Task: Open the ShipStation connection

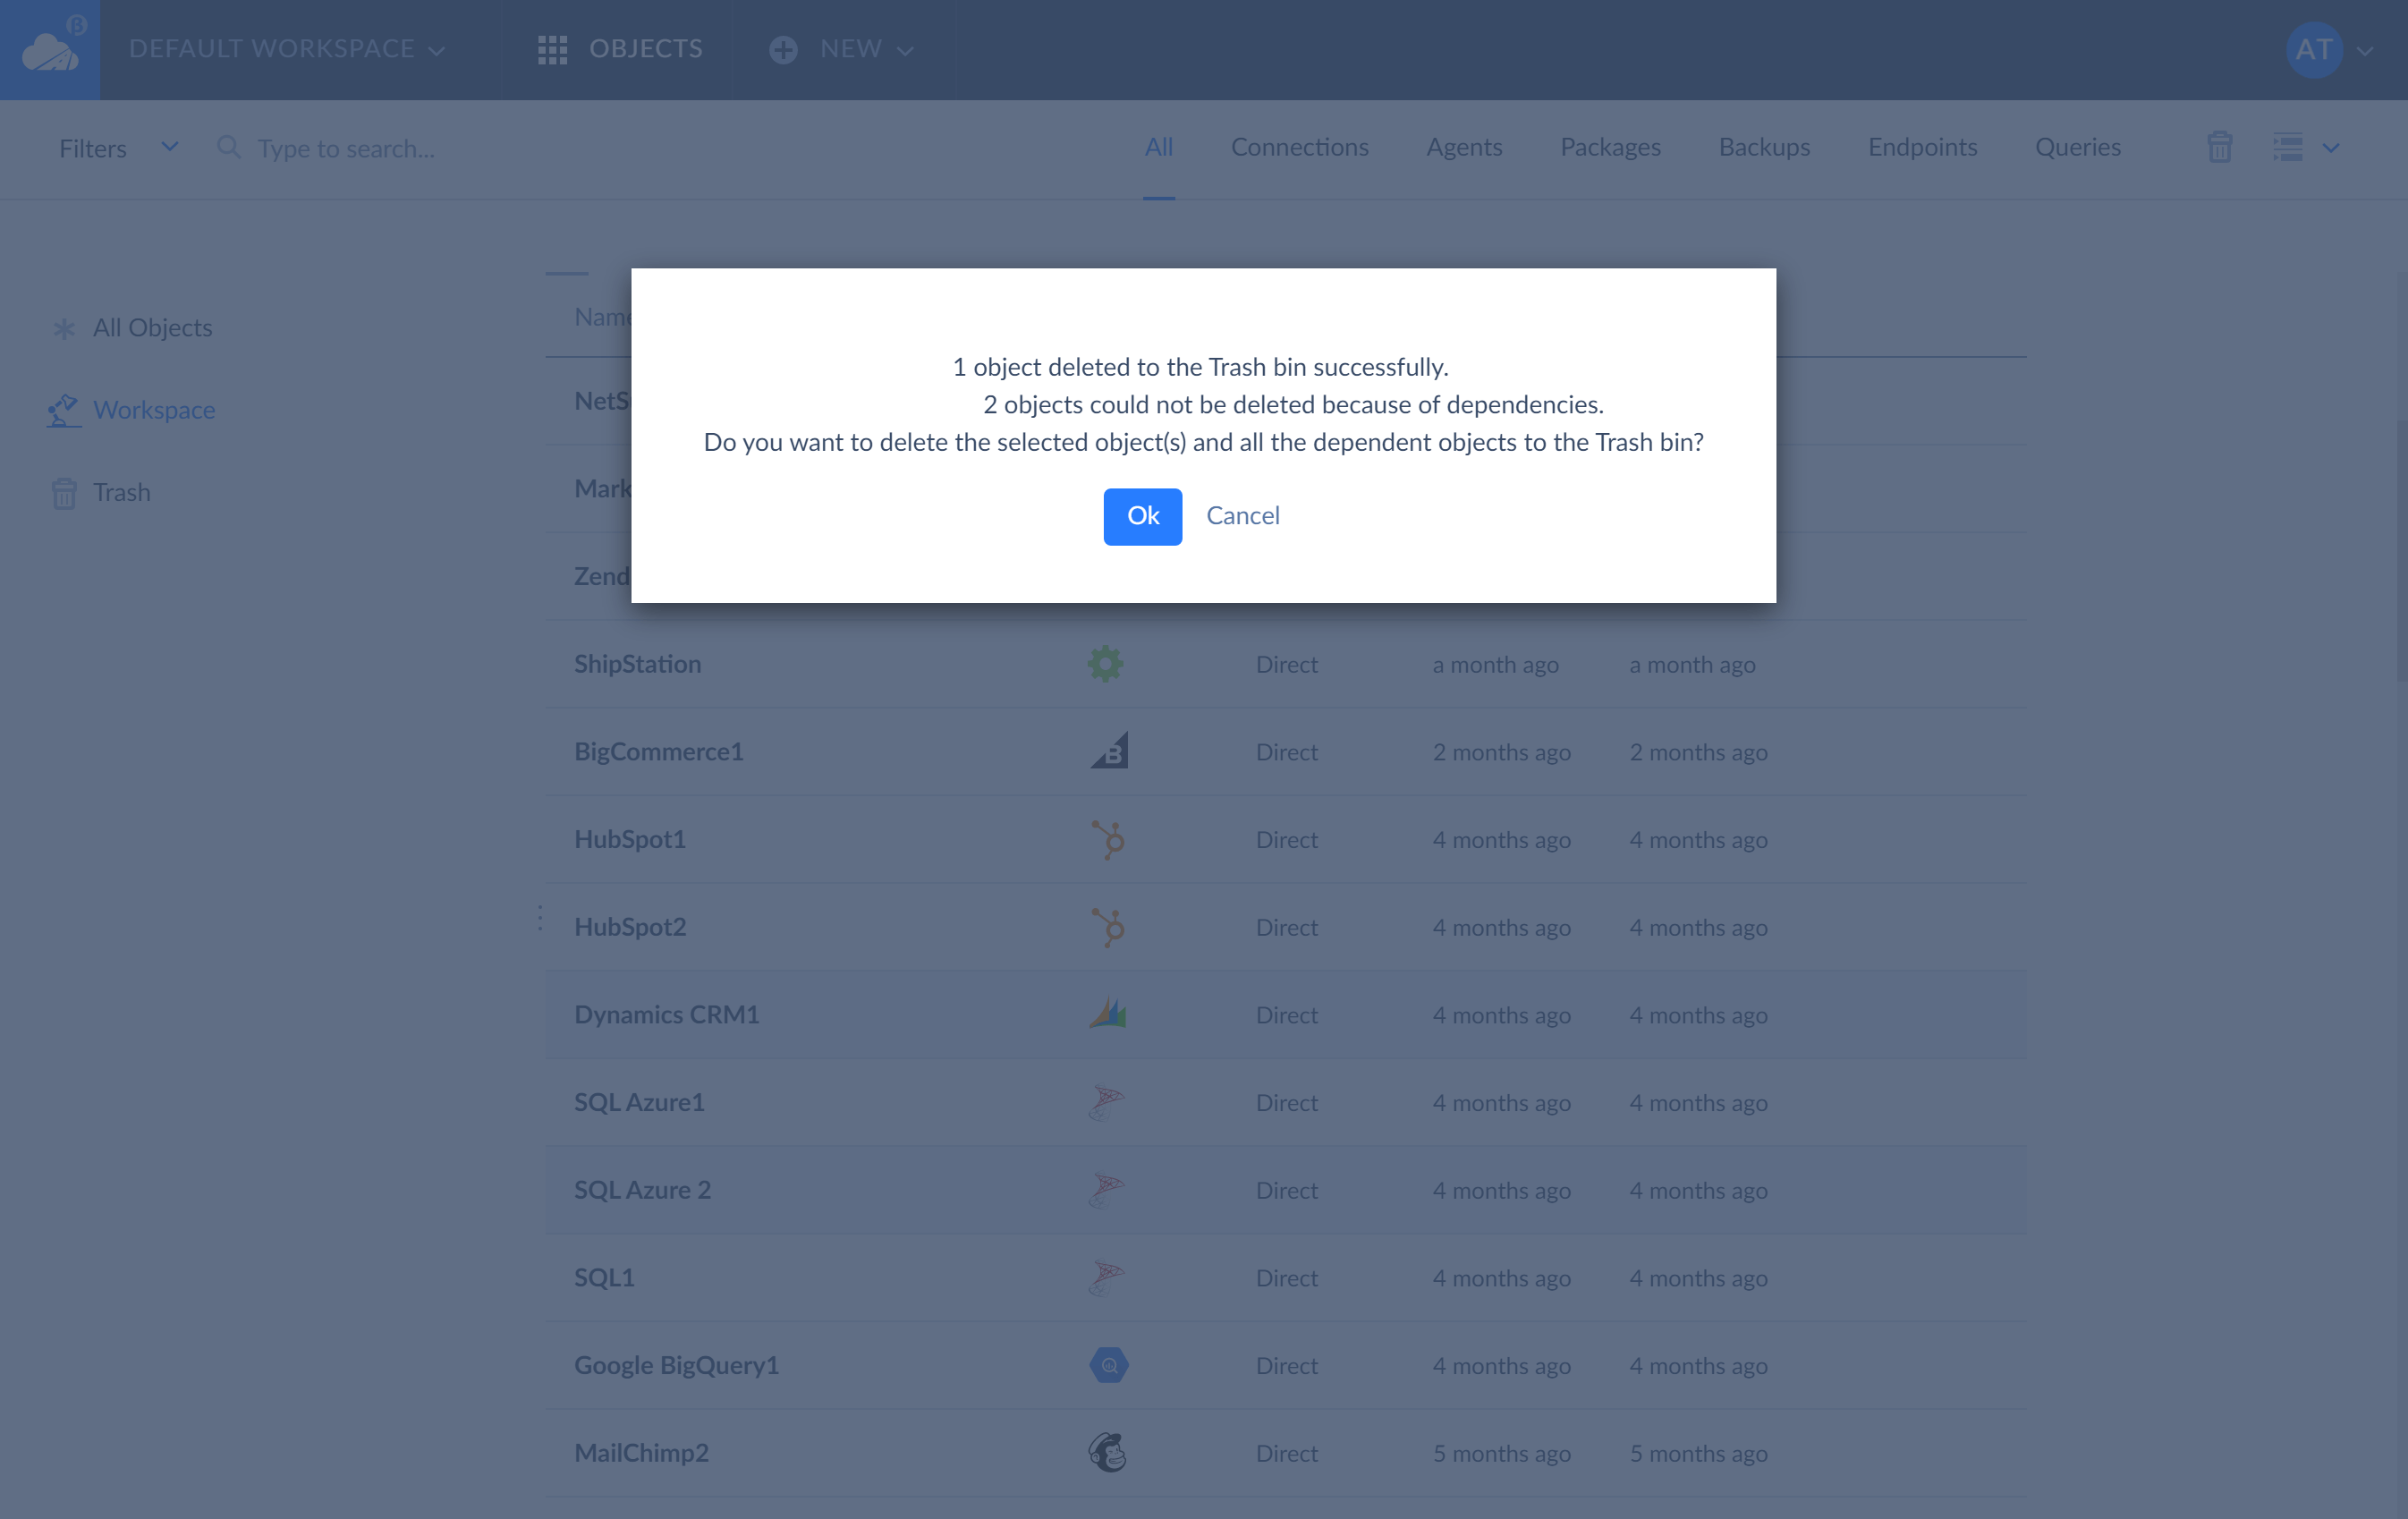Action: tap(637, 663)
